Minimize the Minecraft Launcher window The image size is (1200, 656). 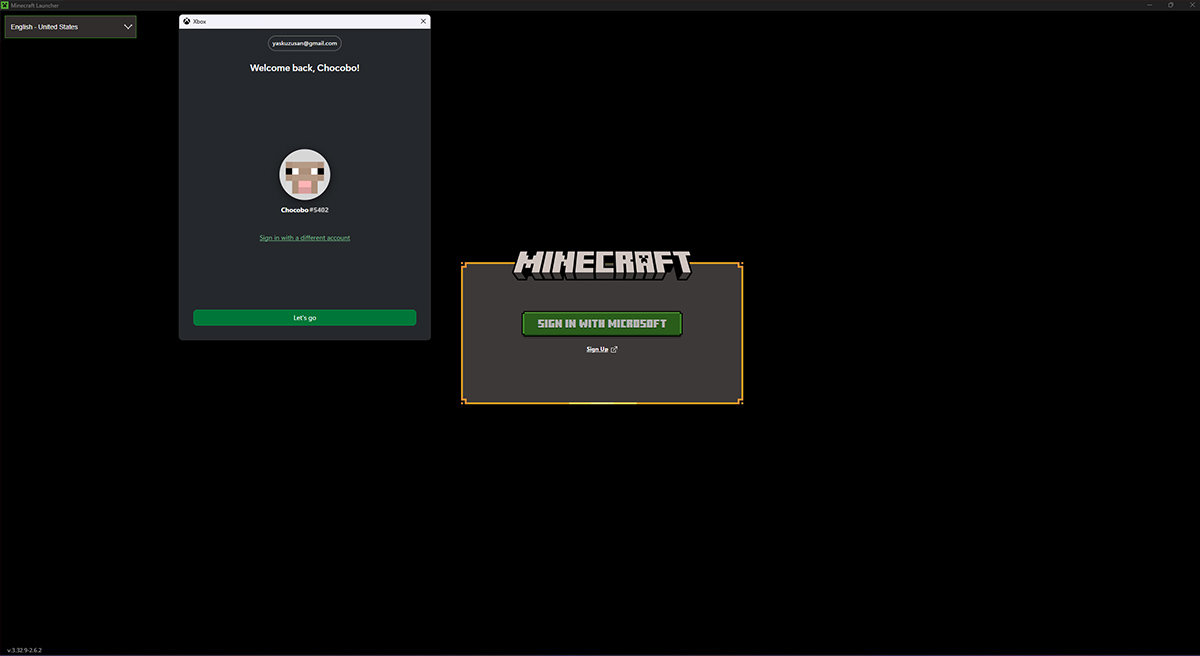1151,5
